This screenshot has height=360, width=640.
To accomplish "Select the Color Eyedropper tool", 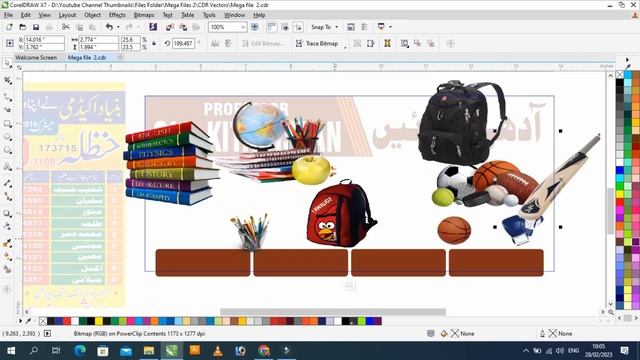I will tap(7, 243).
